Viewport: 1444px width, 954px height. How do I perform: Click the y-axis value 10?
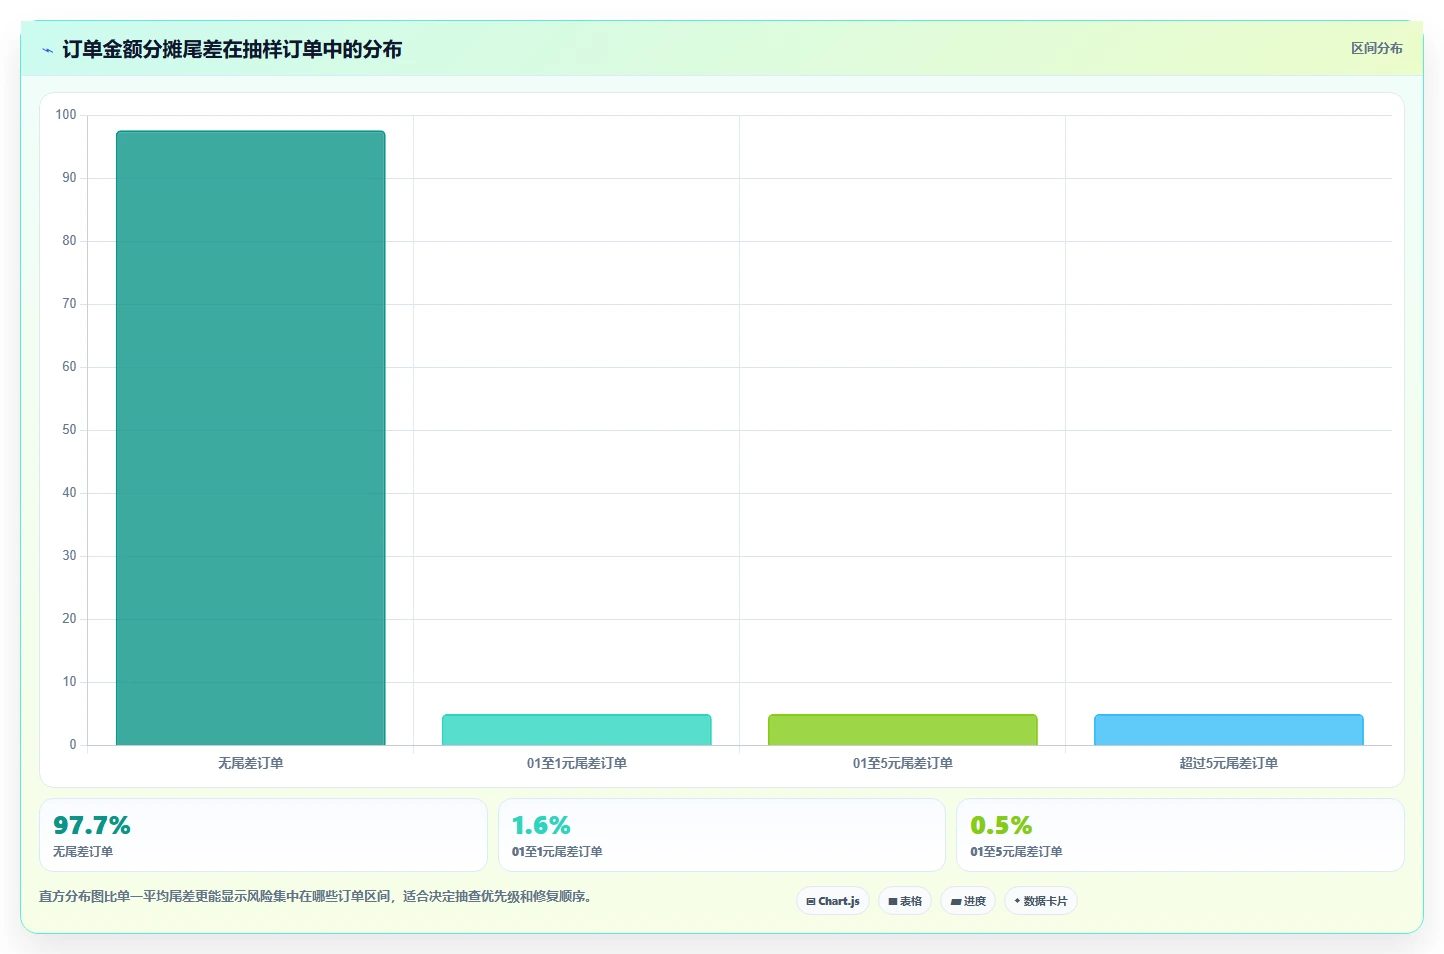click(x=69, y=682)
